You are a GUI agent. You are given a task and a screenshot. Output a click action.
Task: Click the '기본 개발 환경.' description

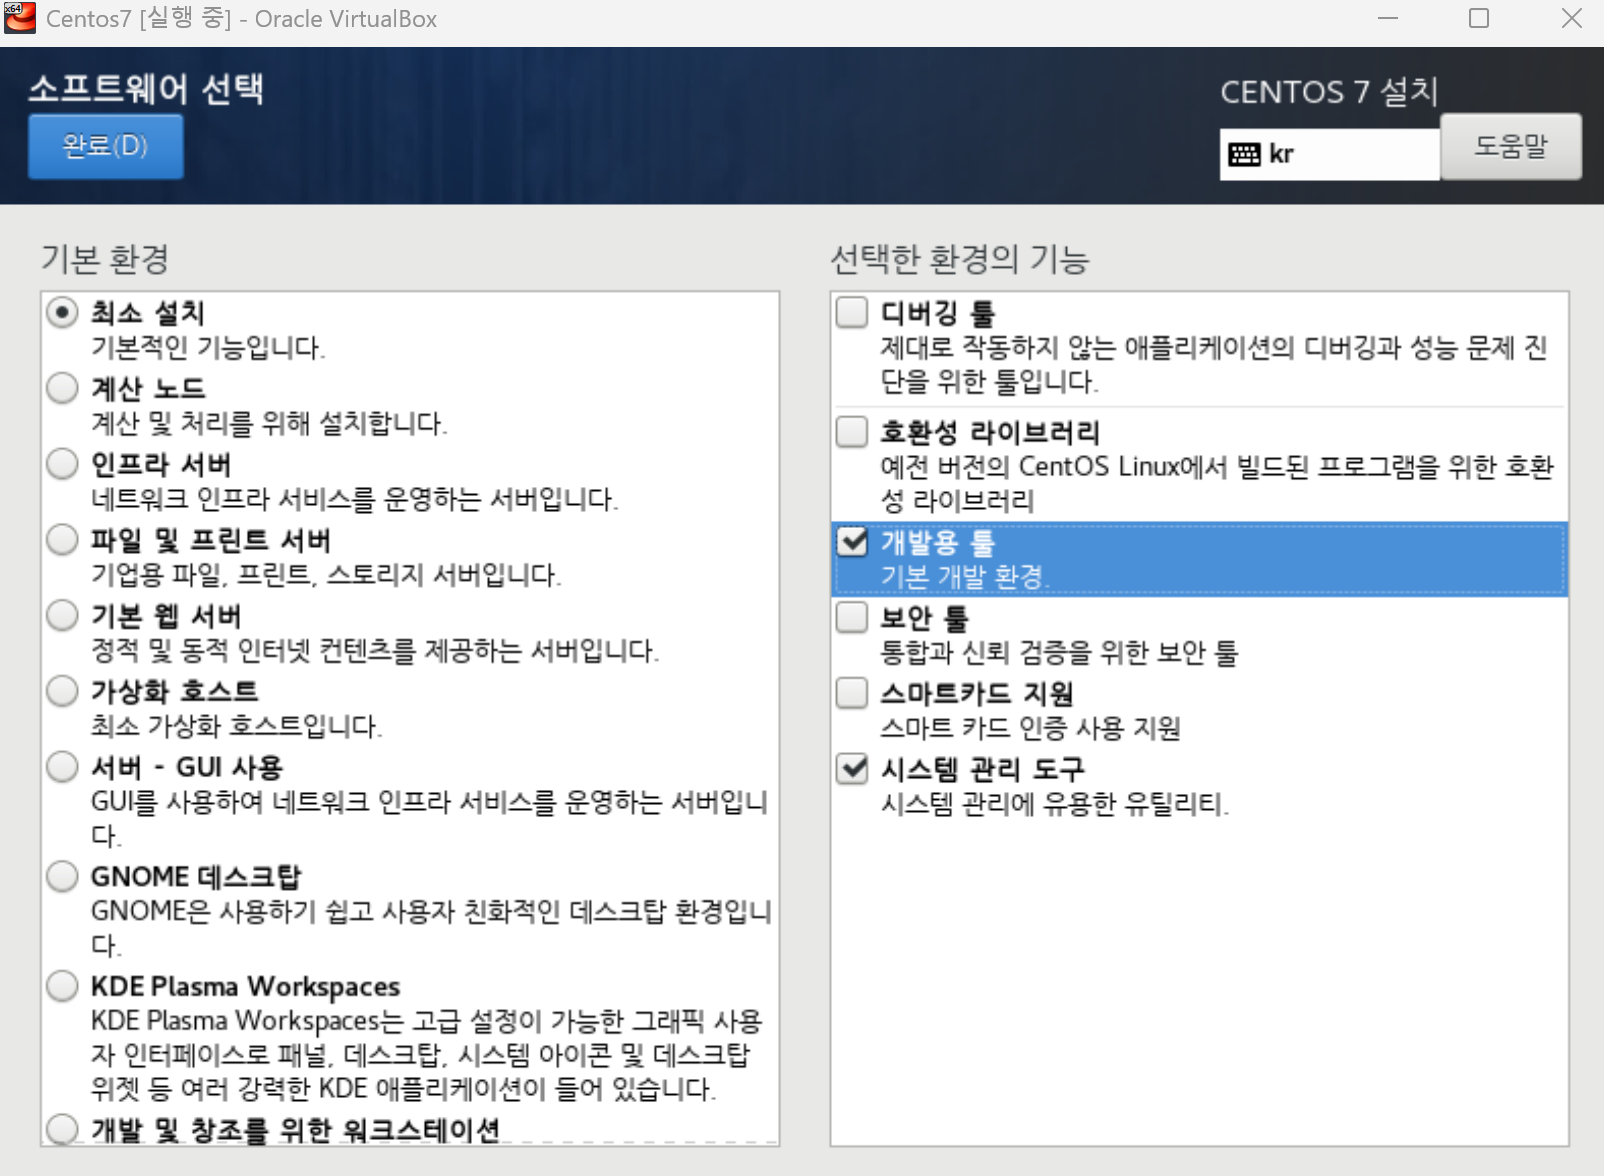pos(965,577)
